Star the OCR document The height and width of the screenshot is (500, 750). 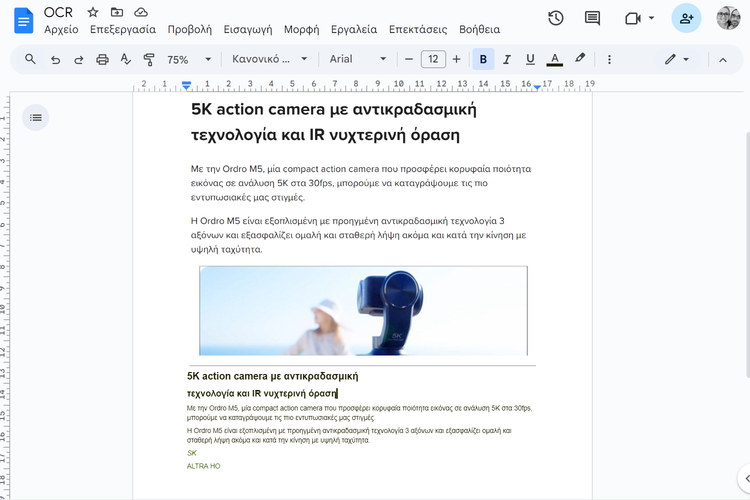click(x=93, y=12)
